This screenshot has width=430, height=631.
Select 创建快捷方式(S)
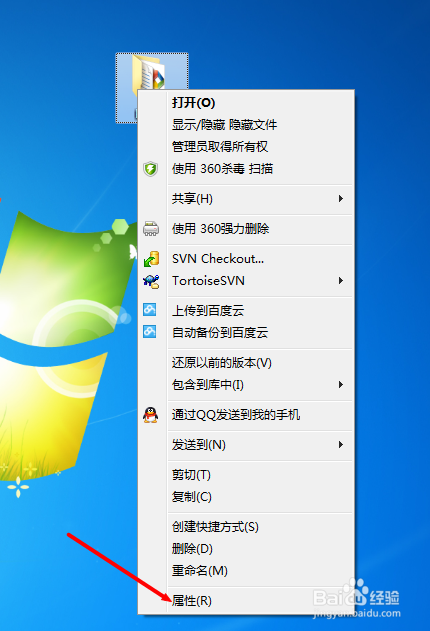click(246, 527)
